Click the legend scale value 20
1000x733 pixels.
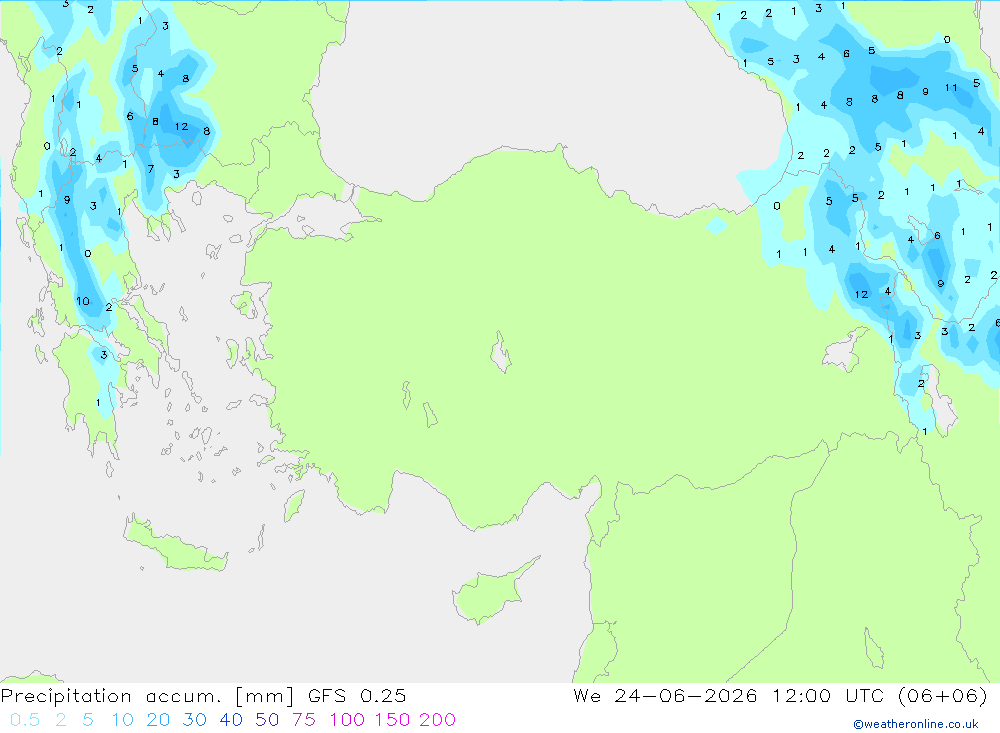tap(158, 720)
